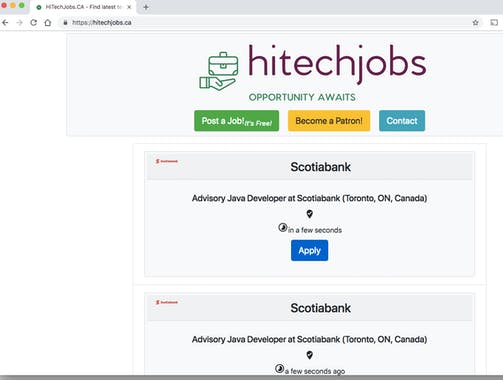Go to the browser home icon
Screen dimensions: 503x380
pyautogui.click(x=48, y=23)
